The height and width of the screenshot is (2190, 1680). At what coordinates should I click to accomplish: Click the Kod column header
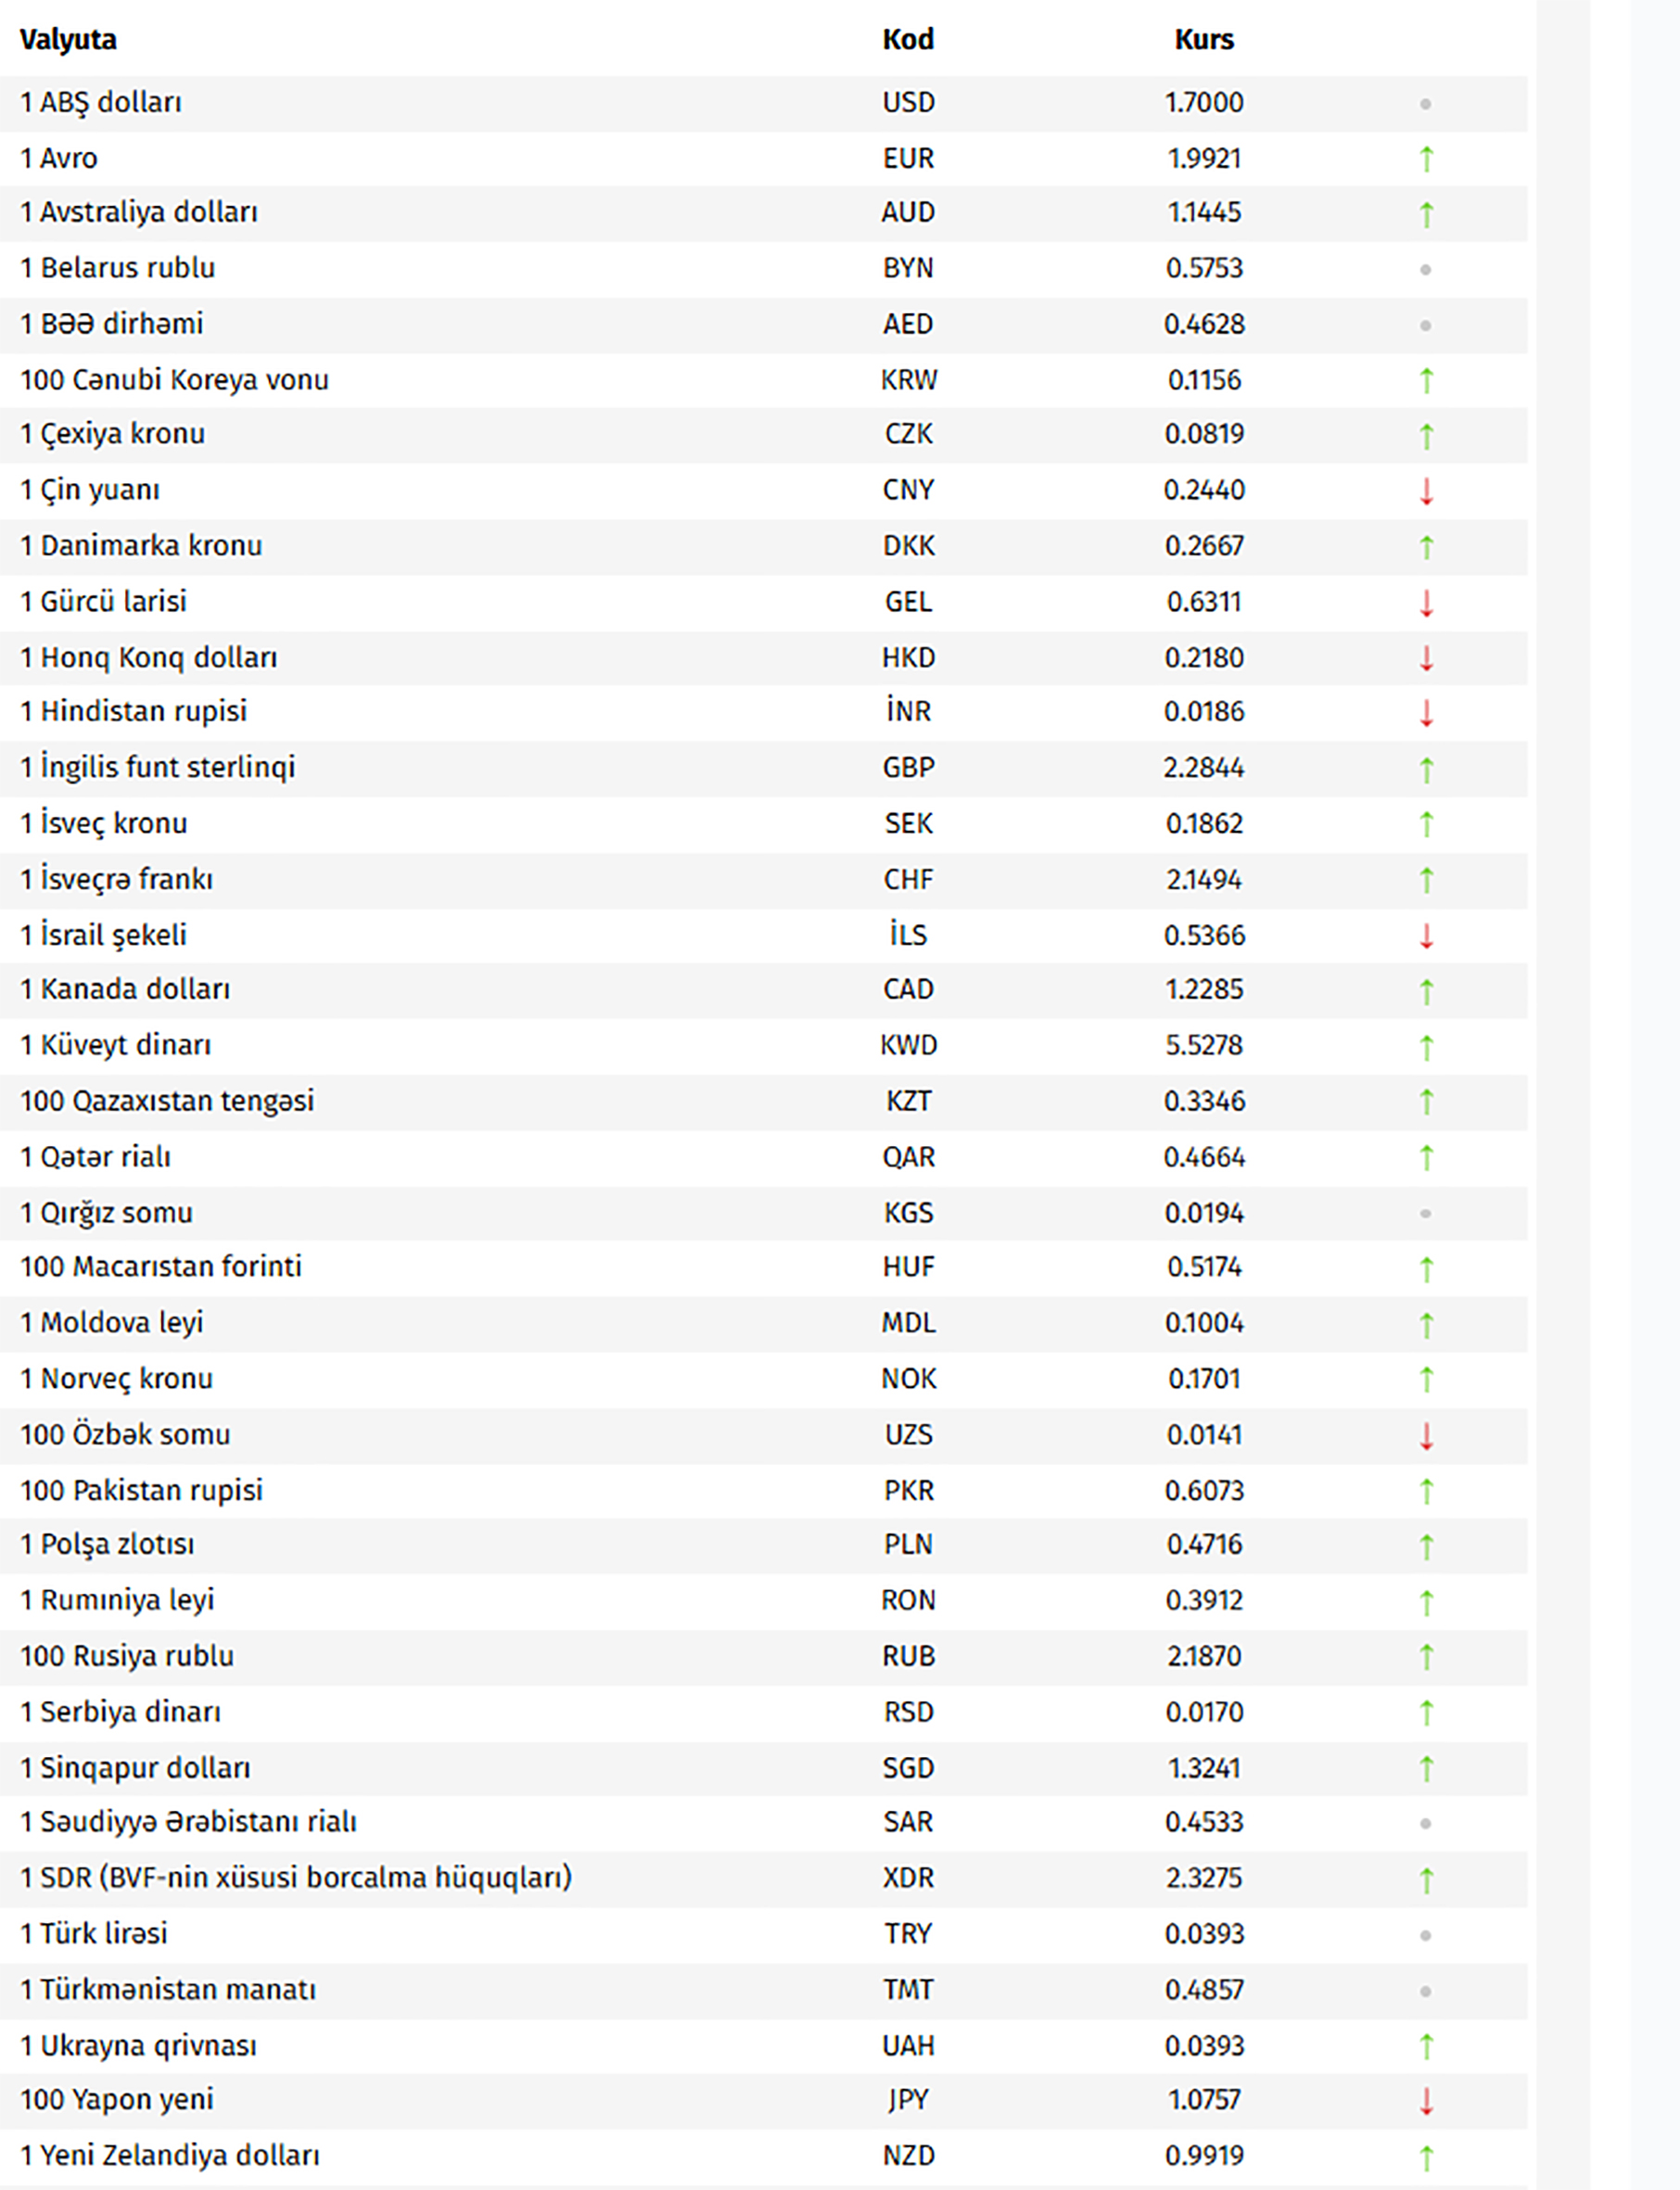908,40
